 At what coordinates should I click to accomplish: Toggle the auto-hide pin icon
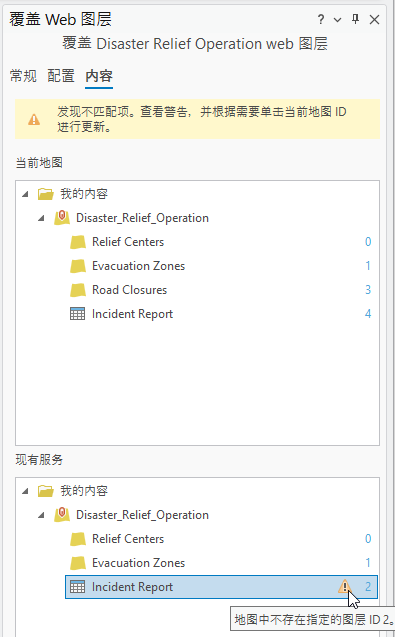(x=355, y=19)
